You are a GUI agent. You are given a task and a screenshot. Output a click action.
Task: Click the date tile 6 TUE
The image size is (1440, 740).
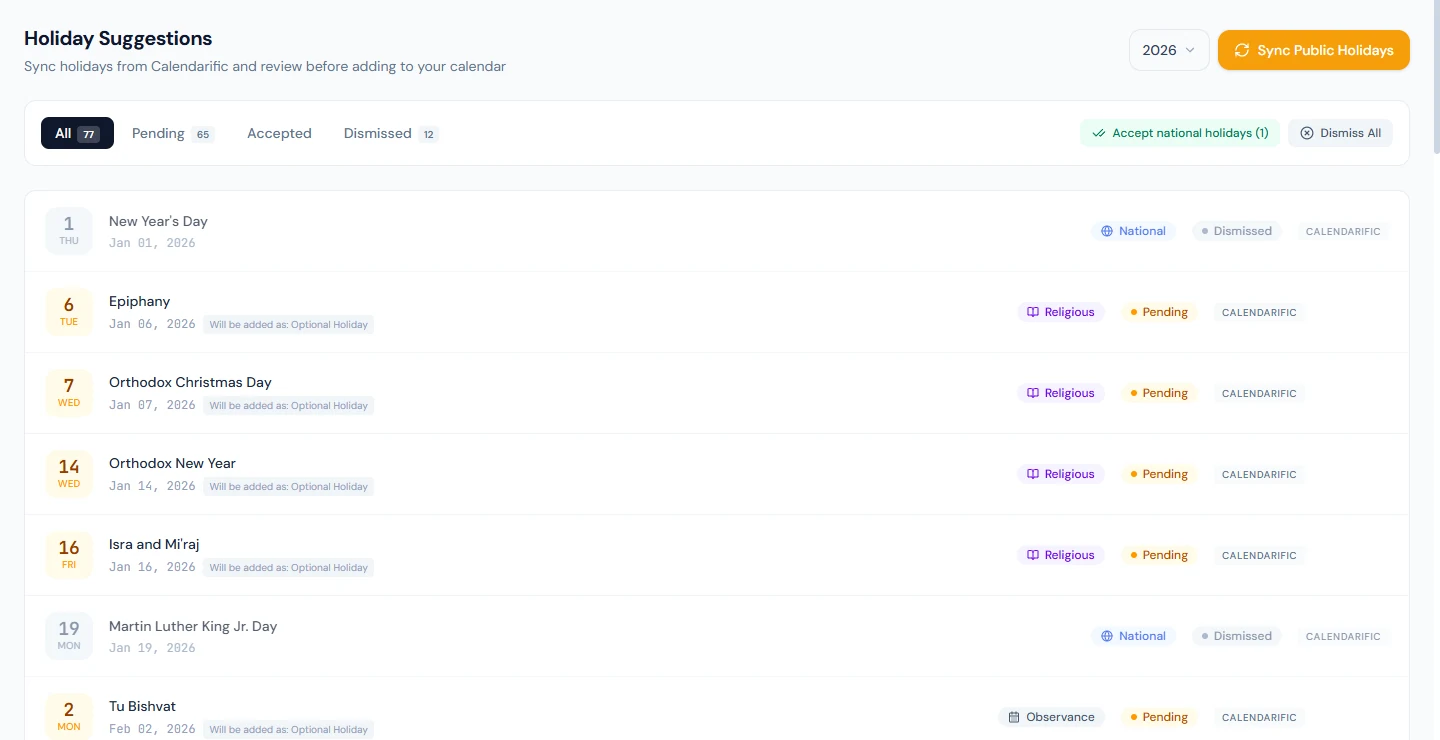click(x=69, y=312)
